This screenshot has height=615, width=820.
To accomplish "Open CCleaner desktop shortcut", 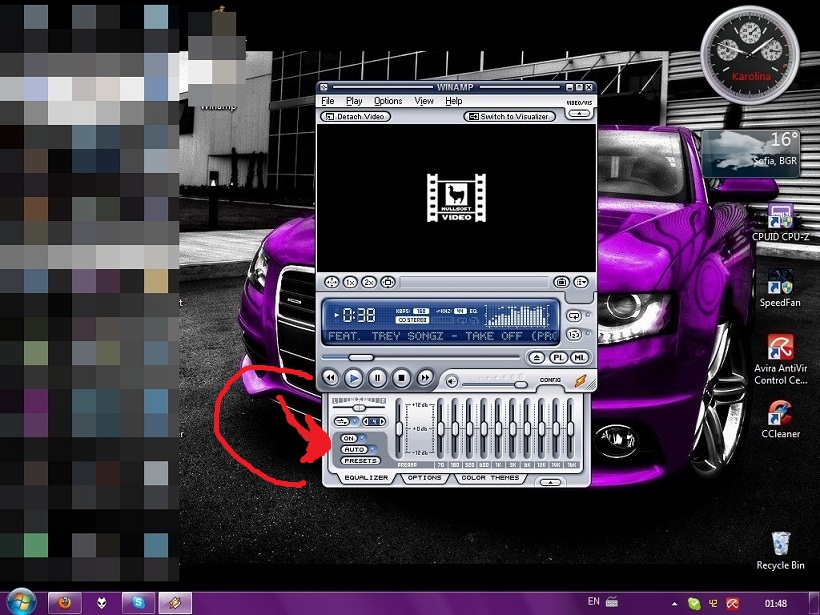I will coord(780,419).
